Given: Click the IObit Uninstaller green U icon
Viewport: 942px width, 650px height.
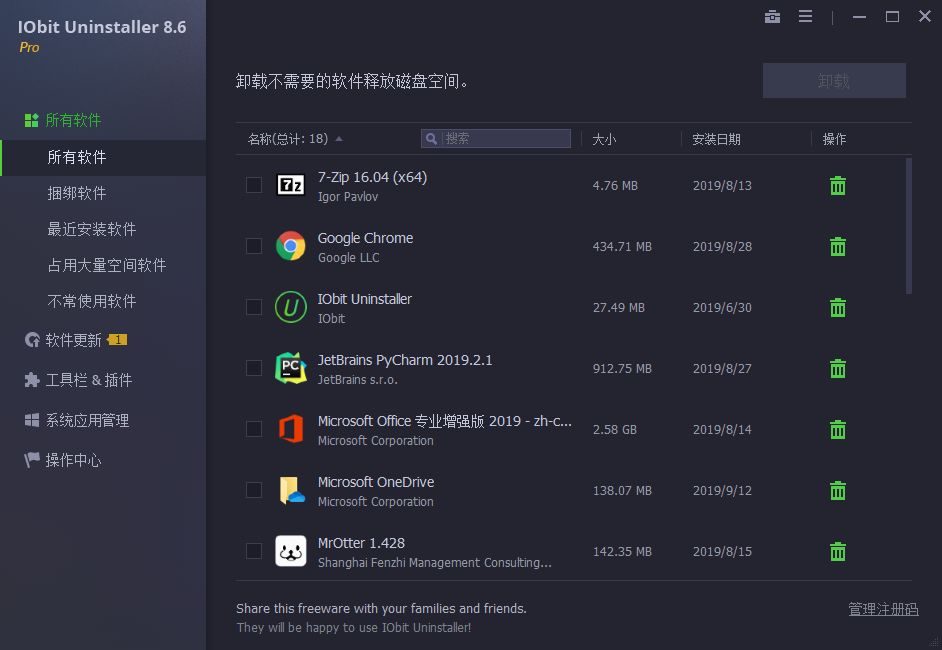Looking at the screenshot, I should click(291, 307).
